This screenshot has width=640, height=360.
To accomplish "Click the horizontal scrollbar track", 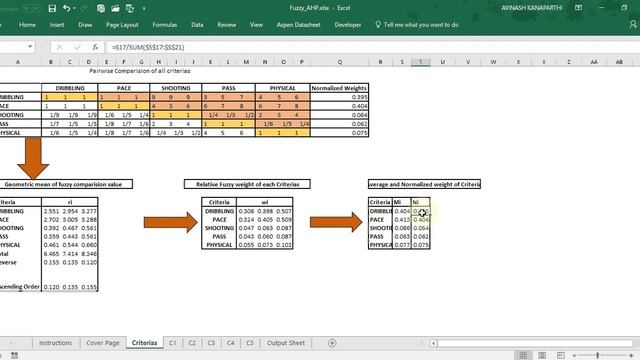I will 535,343.
